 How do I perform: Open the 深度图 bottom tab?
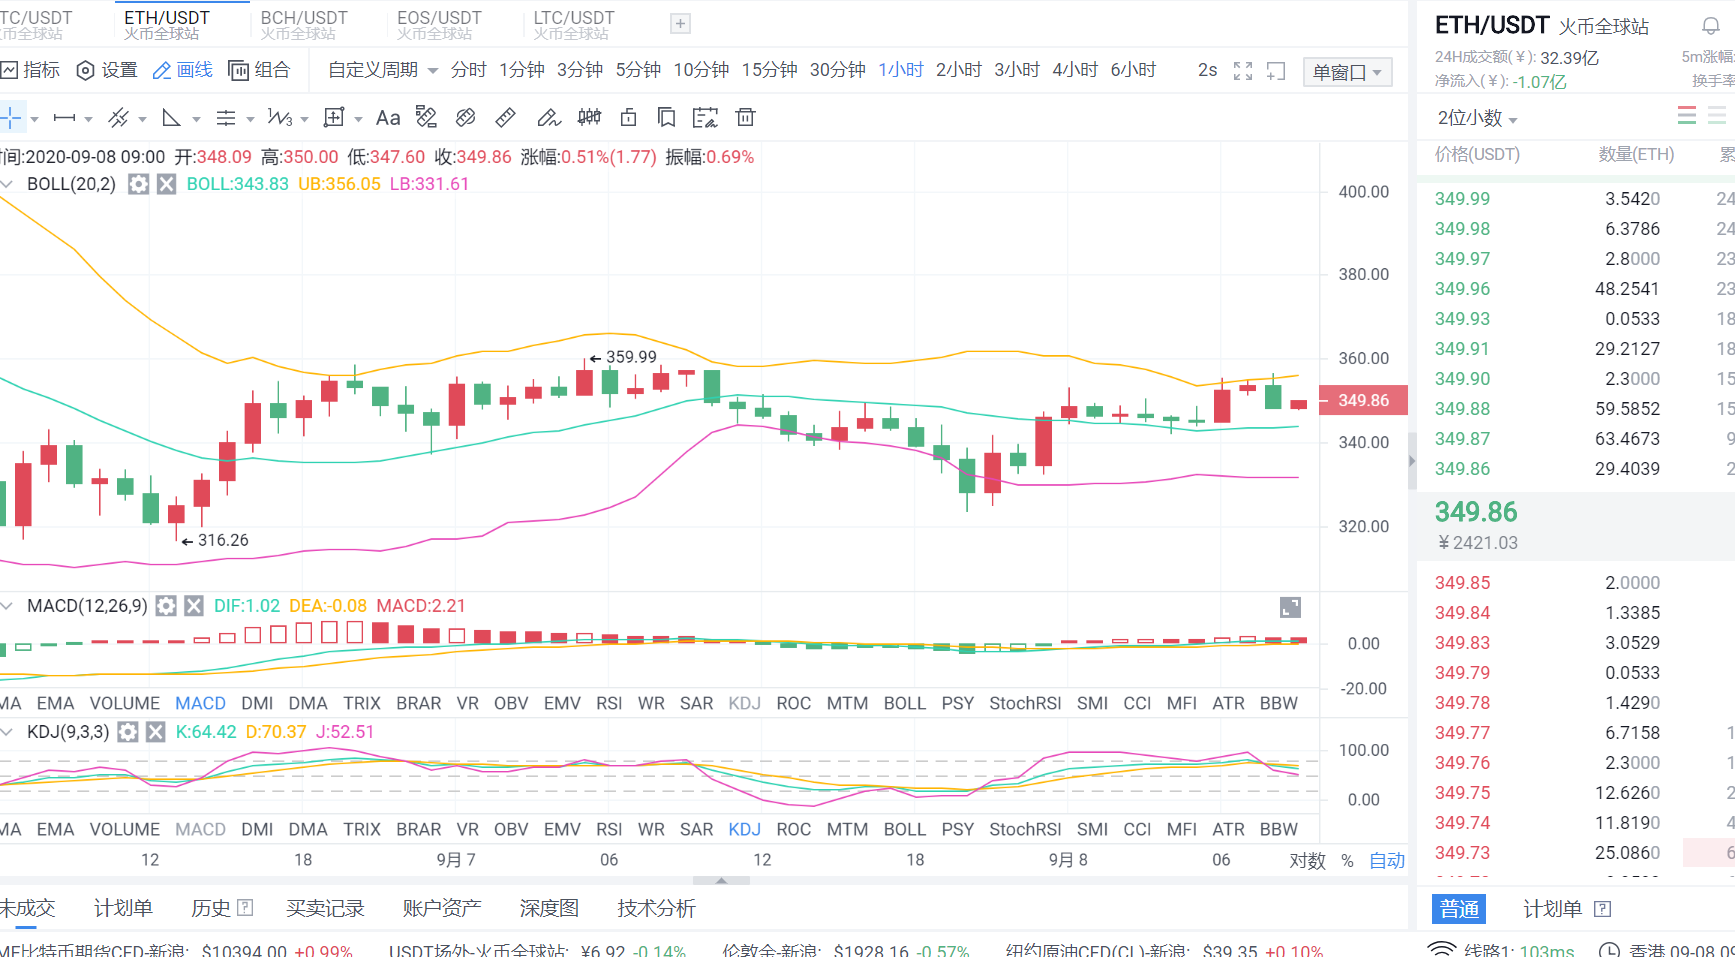549,908
